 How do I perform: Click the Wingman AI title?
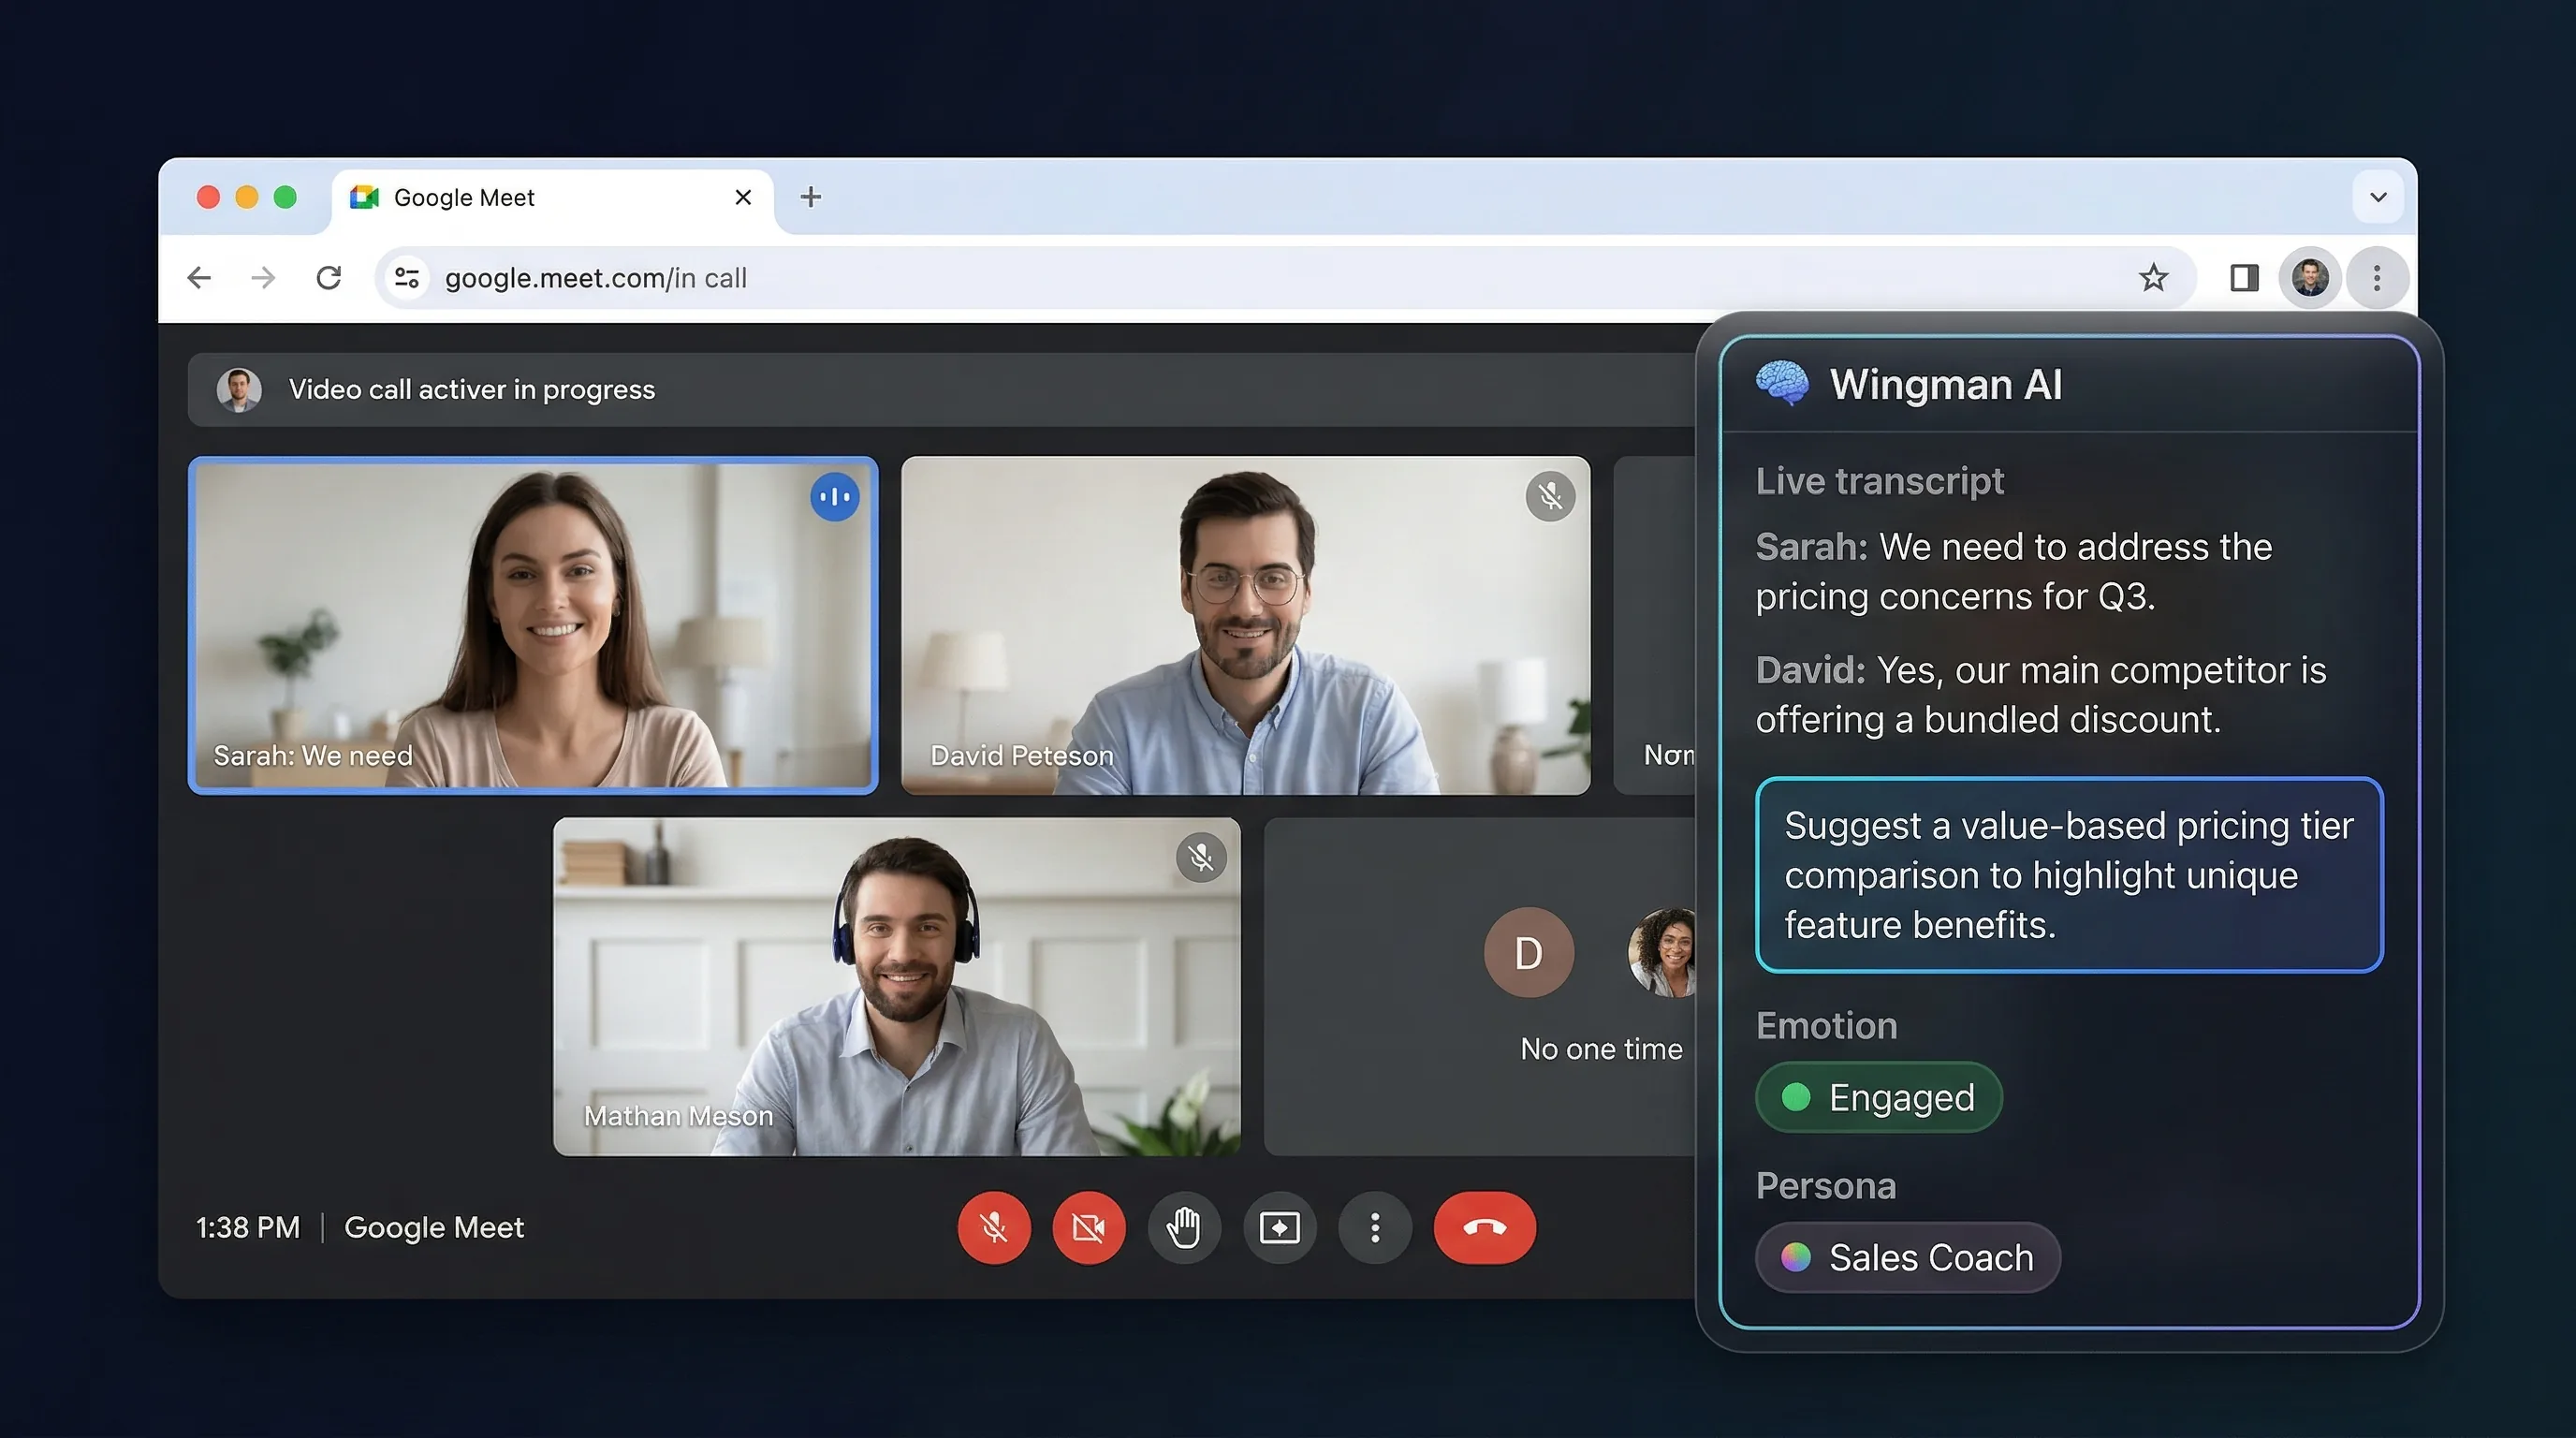(1945, 384)
